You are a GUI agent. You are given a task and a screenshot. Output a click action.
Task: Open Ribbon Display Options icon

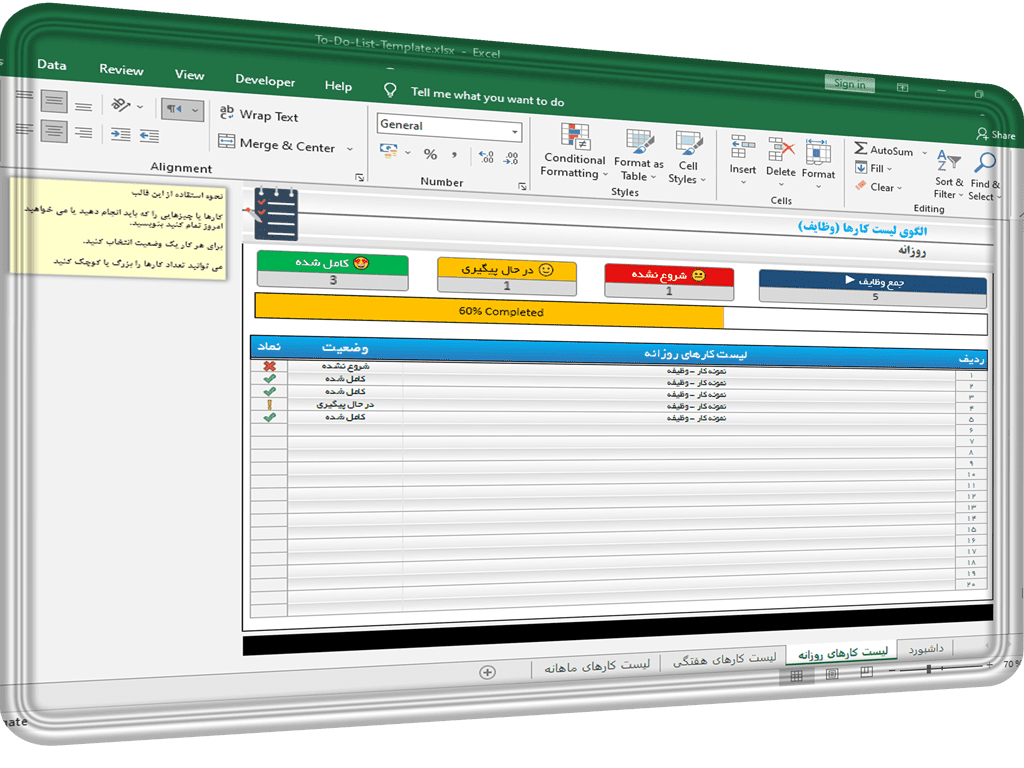tap(903, 87)
